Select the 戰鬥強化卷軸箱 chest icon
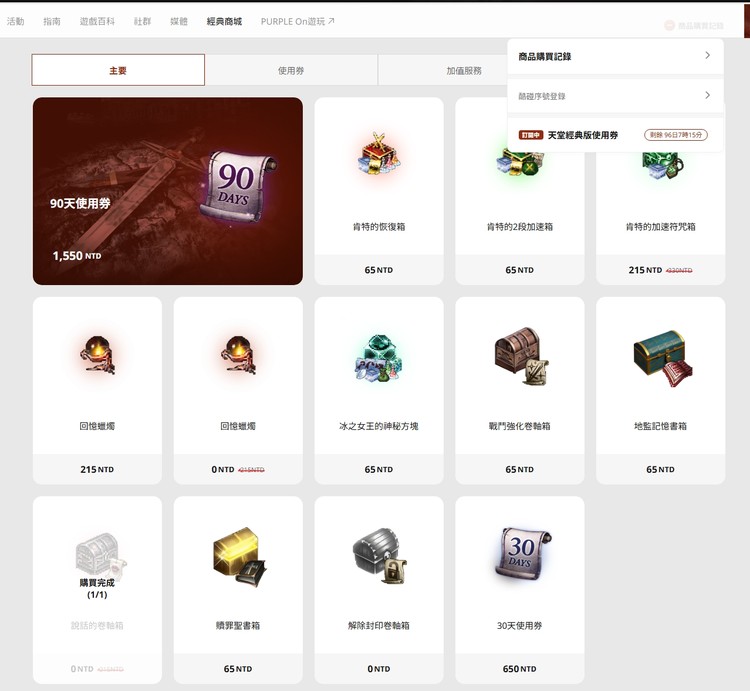This screenshot has height=691, width=750. pyautogui.click(x=521, y=356)
